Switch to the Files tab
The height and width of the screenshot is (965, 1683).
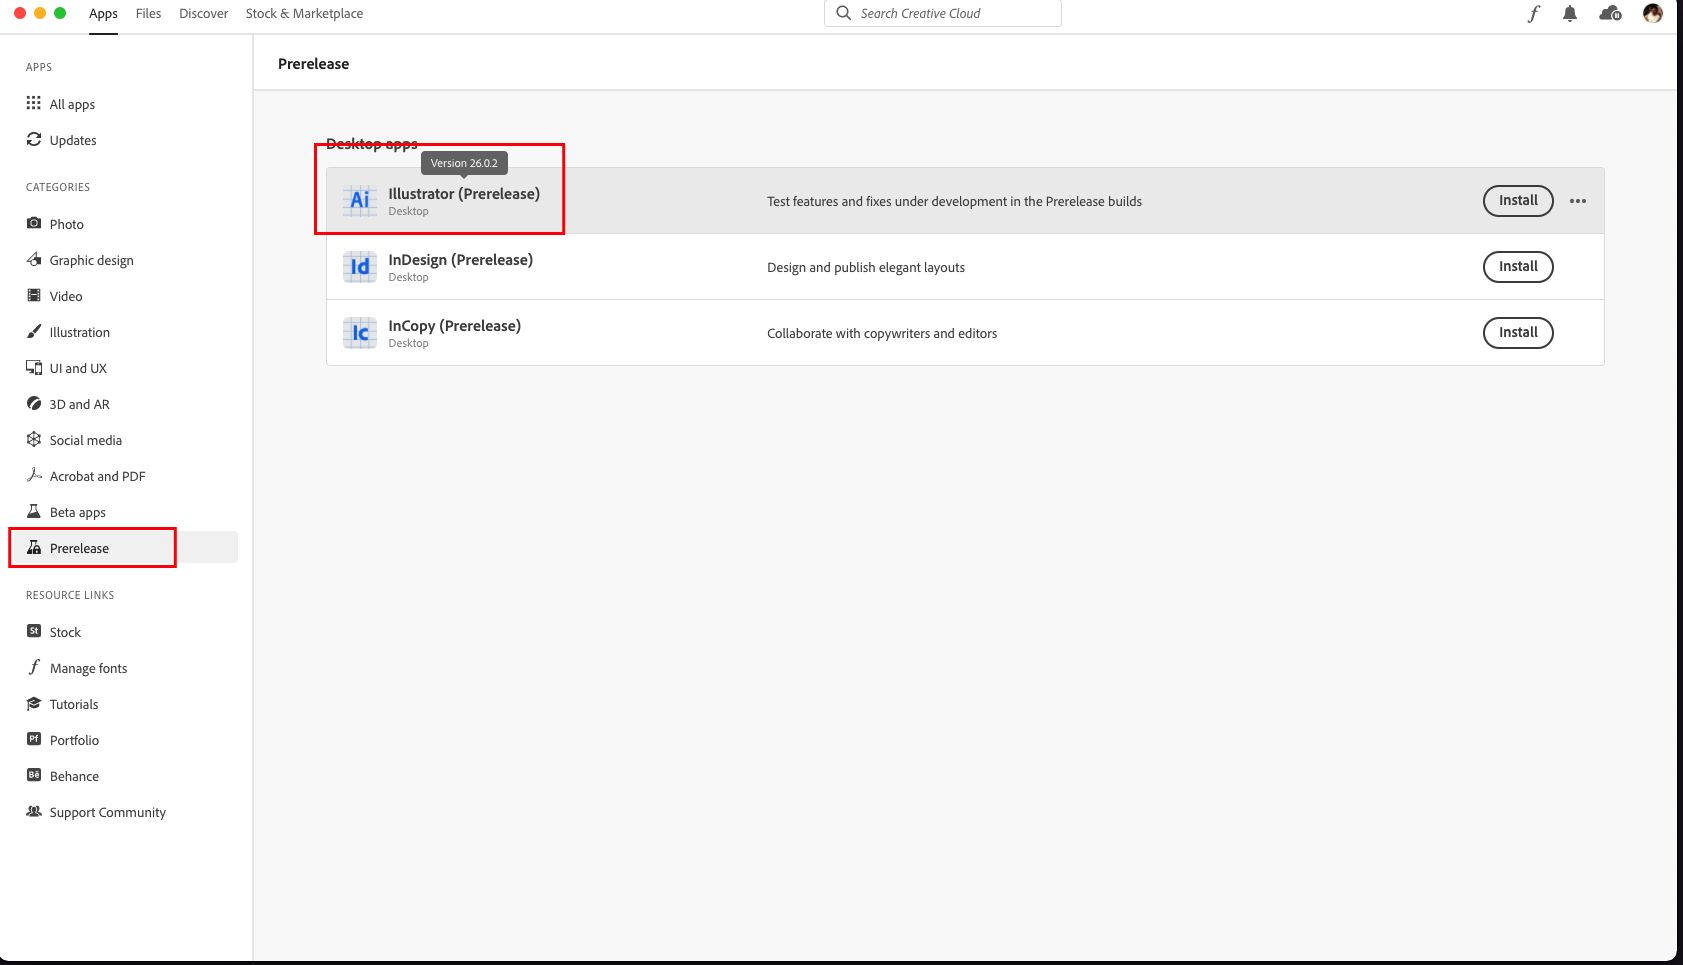click(x=148, y=14)
